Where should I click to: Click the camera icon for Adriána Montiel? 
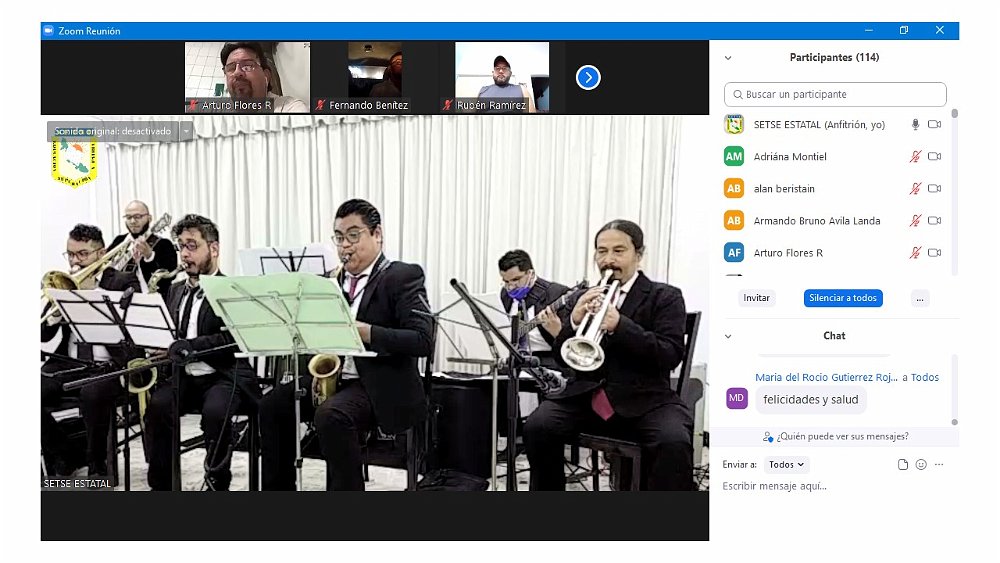coord(934,157)
